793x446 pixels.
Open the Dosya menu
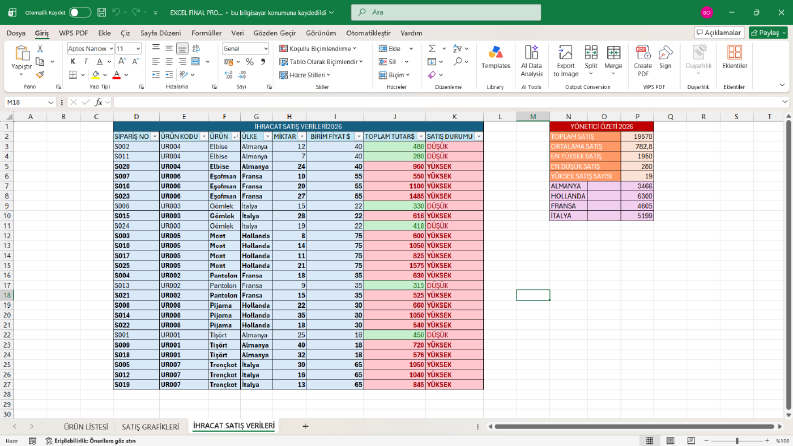tap(16, 33)
